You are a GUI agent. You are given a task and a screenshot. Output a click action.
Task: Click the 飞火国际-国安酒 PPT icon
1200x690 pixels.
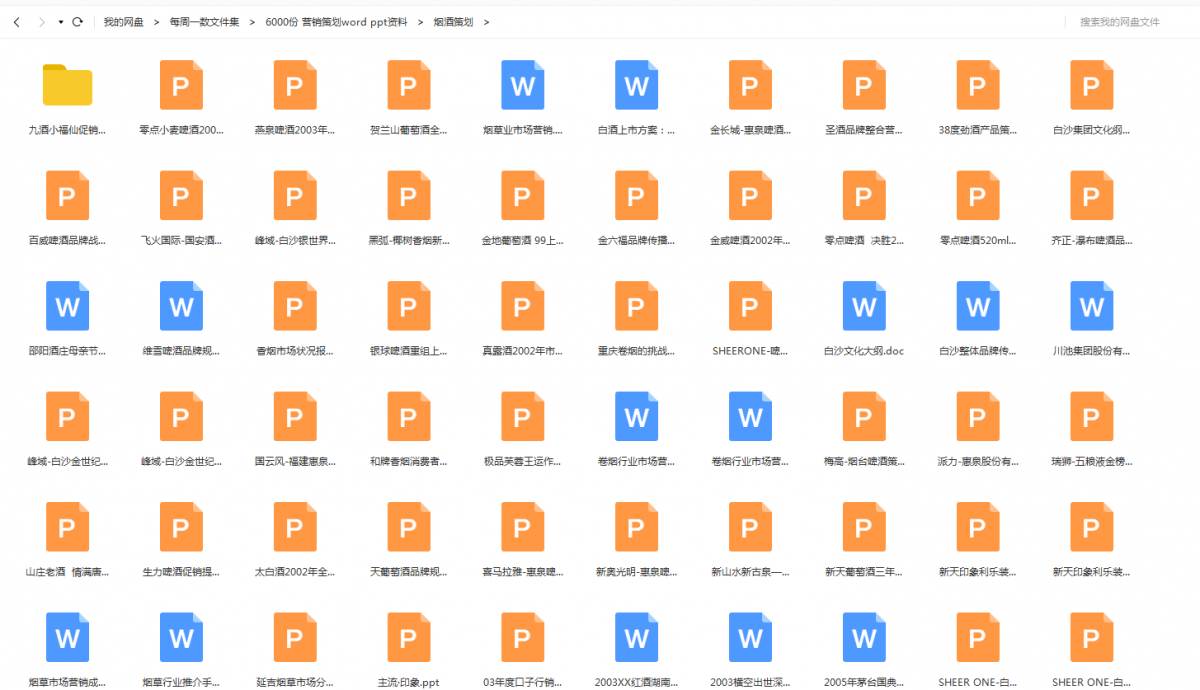(181, 195)
